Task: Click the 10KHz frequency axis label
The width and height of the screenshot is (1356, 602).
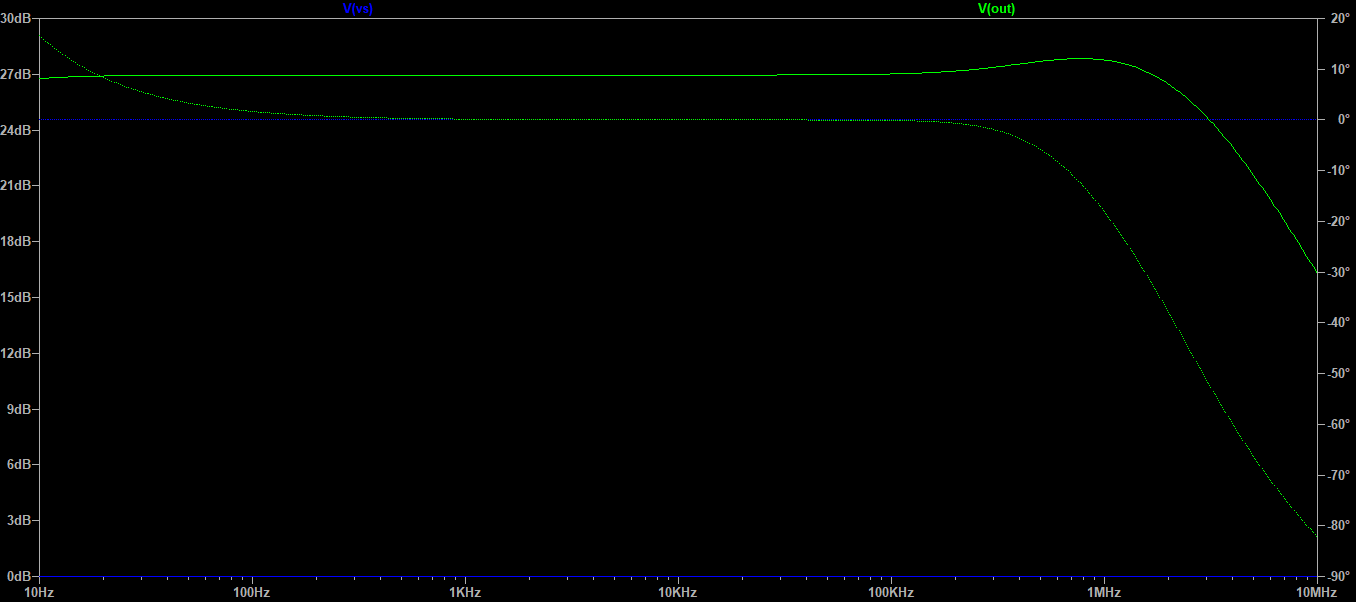Action: coord(678,592)
